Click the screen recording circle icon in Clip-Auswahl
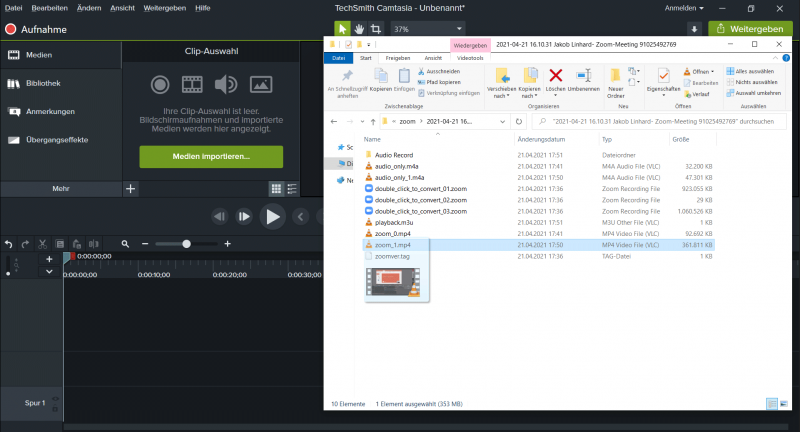This screenshot has height=432, width=800. click(x=160, y=85)
